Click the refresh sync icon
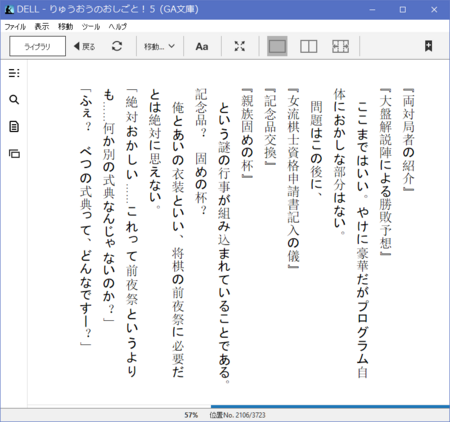This screenshot has height=422, width=450. coord(117,46)
